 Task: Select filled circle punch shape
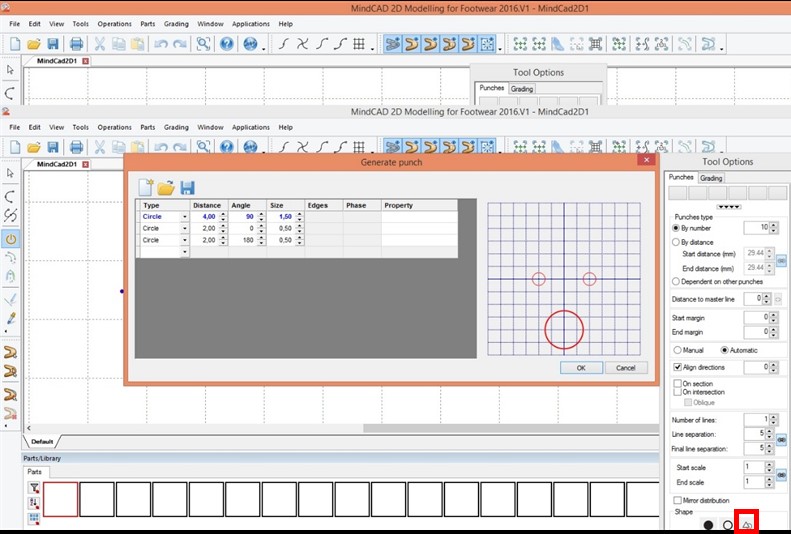(x=708, y=525)
